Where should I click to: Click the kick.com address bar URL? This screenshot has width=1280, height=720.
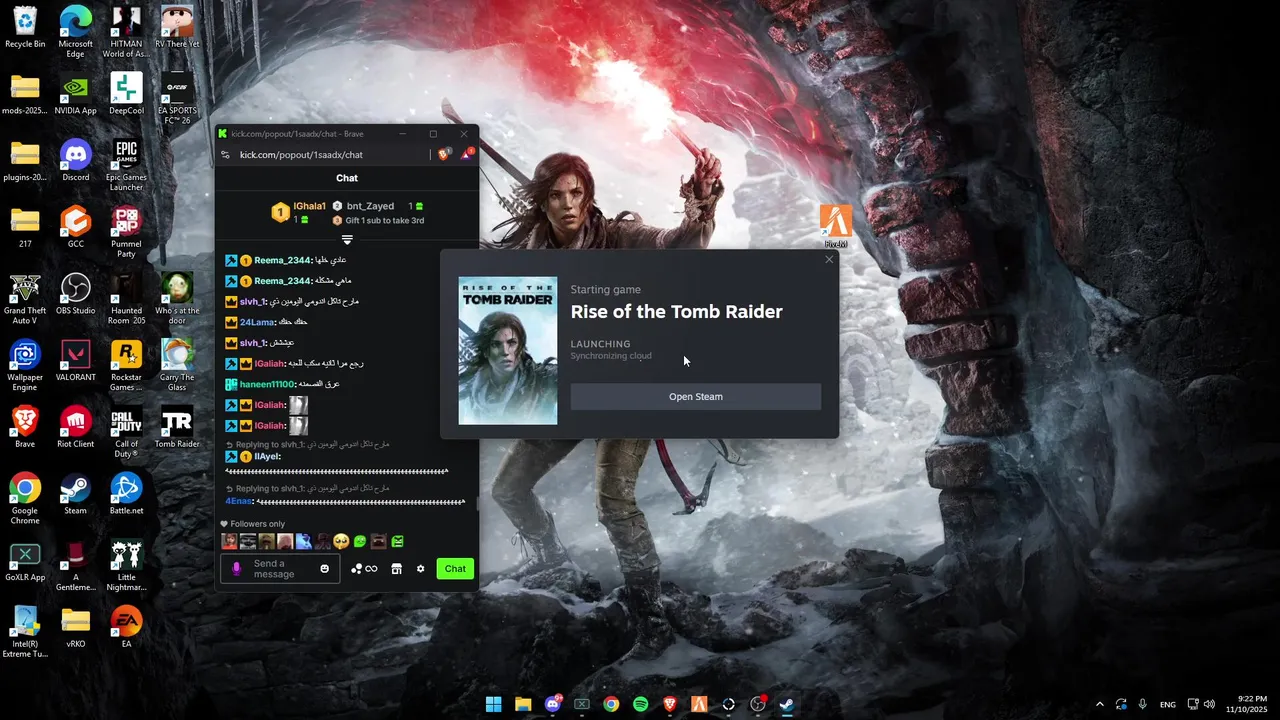(x=301, y=155)
